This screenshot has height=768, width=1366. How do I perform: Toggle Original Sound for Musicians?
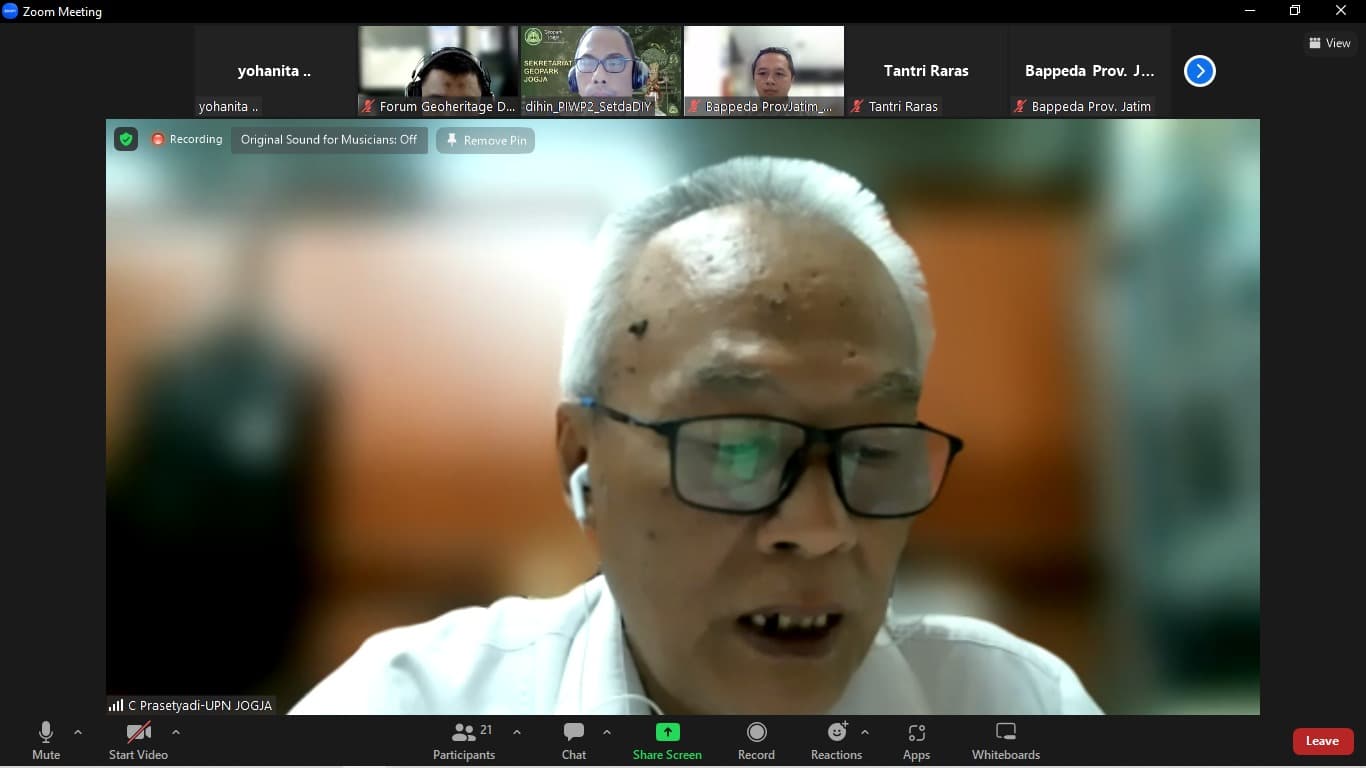tap(329, 140)
